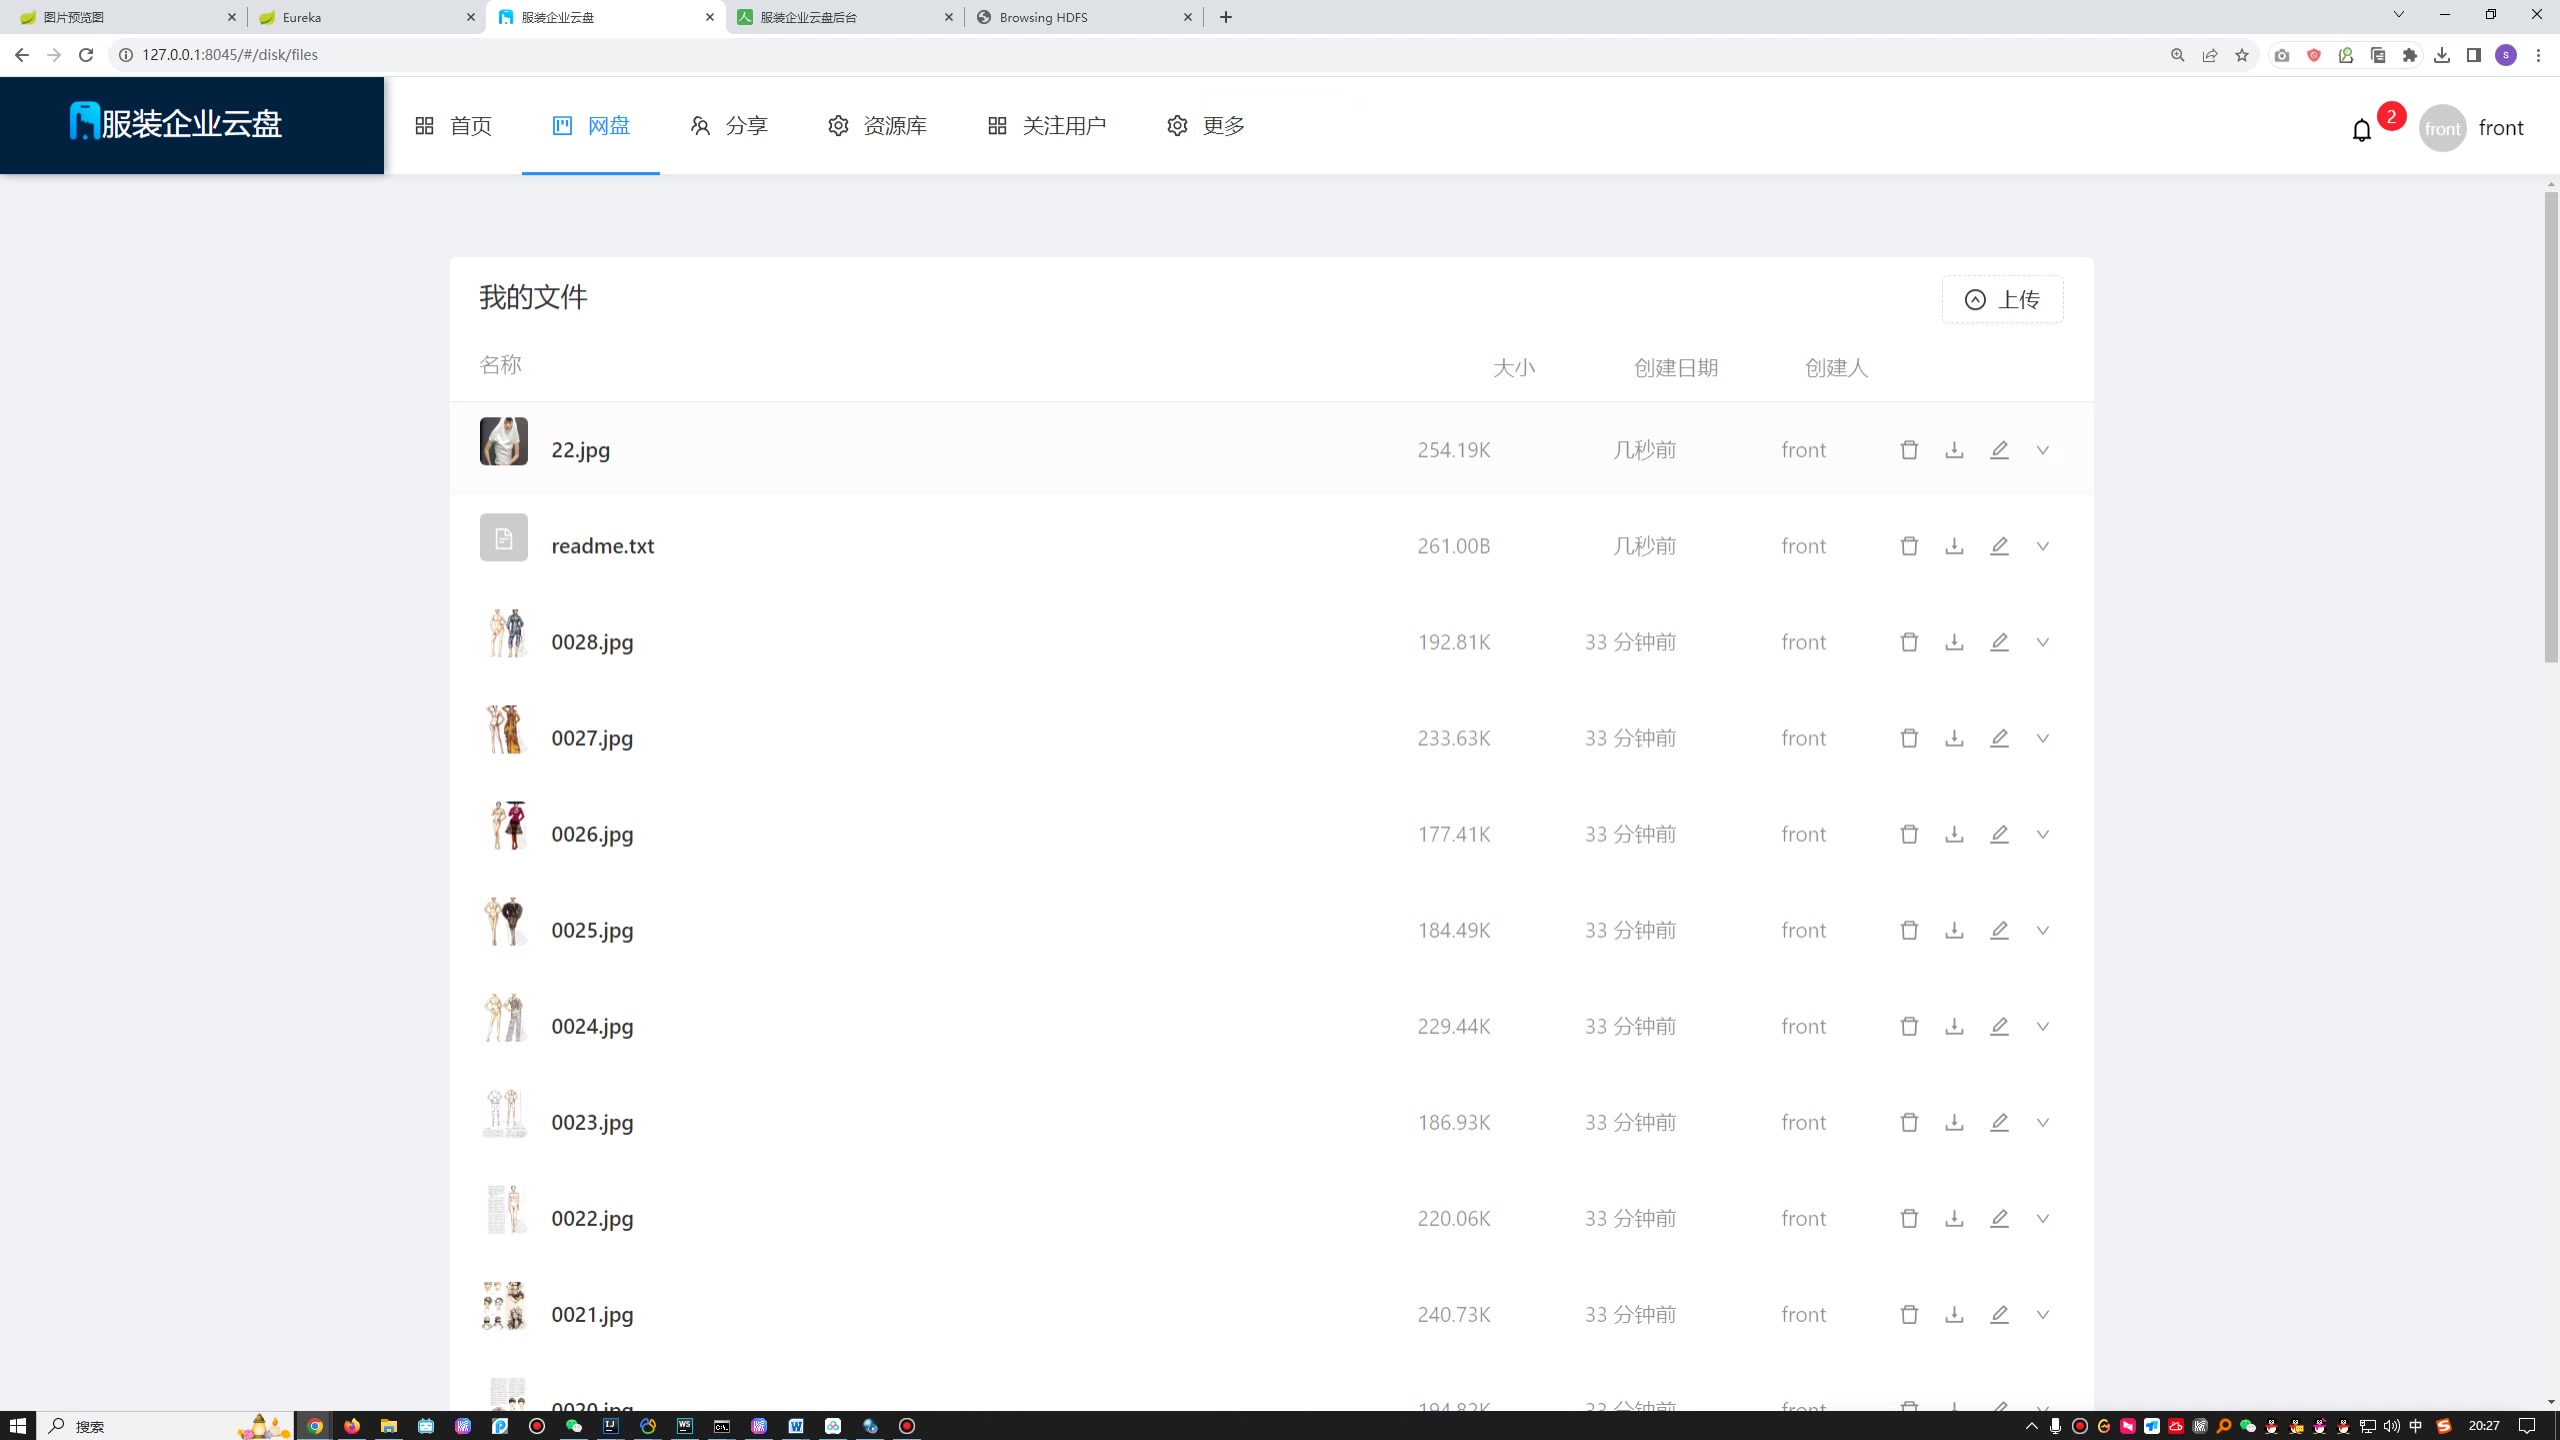Download 0021.jpg
2560x1440 pixels.
[x=1954, y=1314]
